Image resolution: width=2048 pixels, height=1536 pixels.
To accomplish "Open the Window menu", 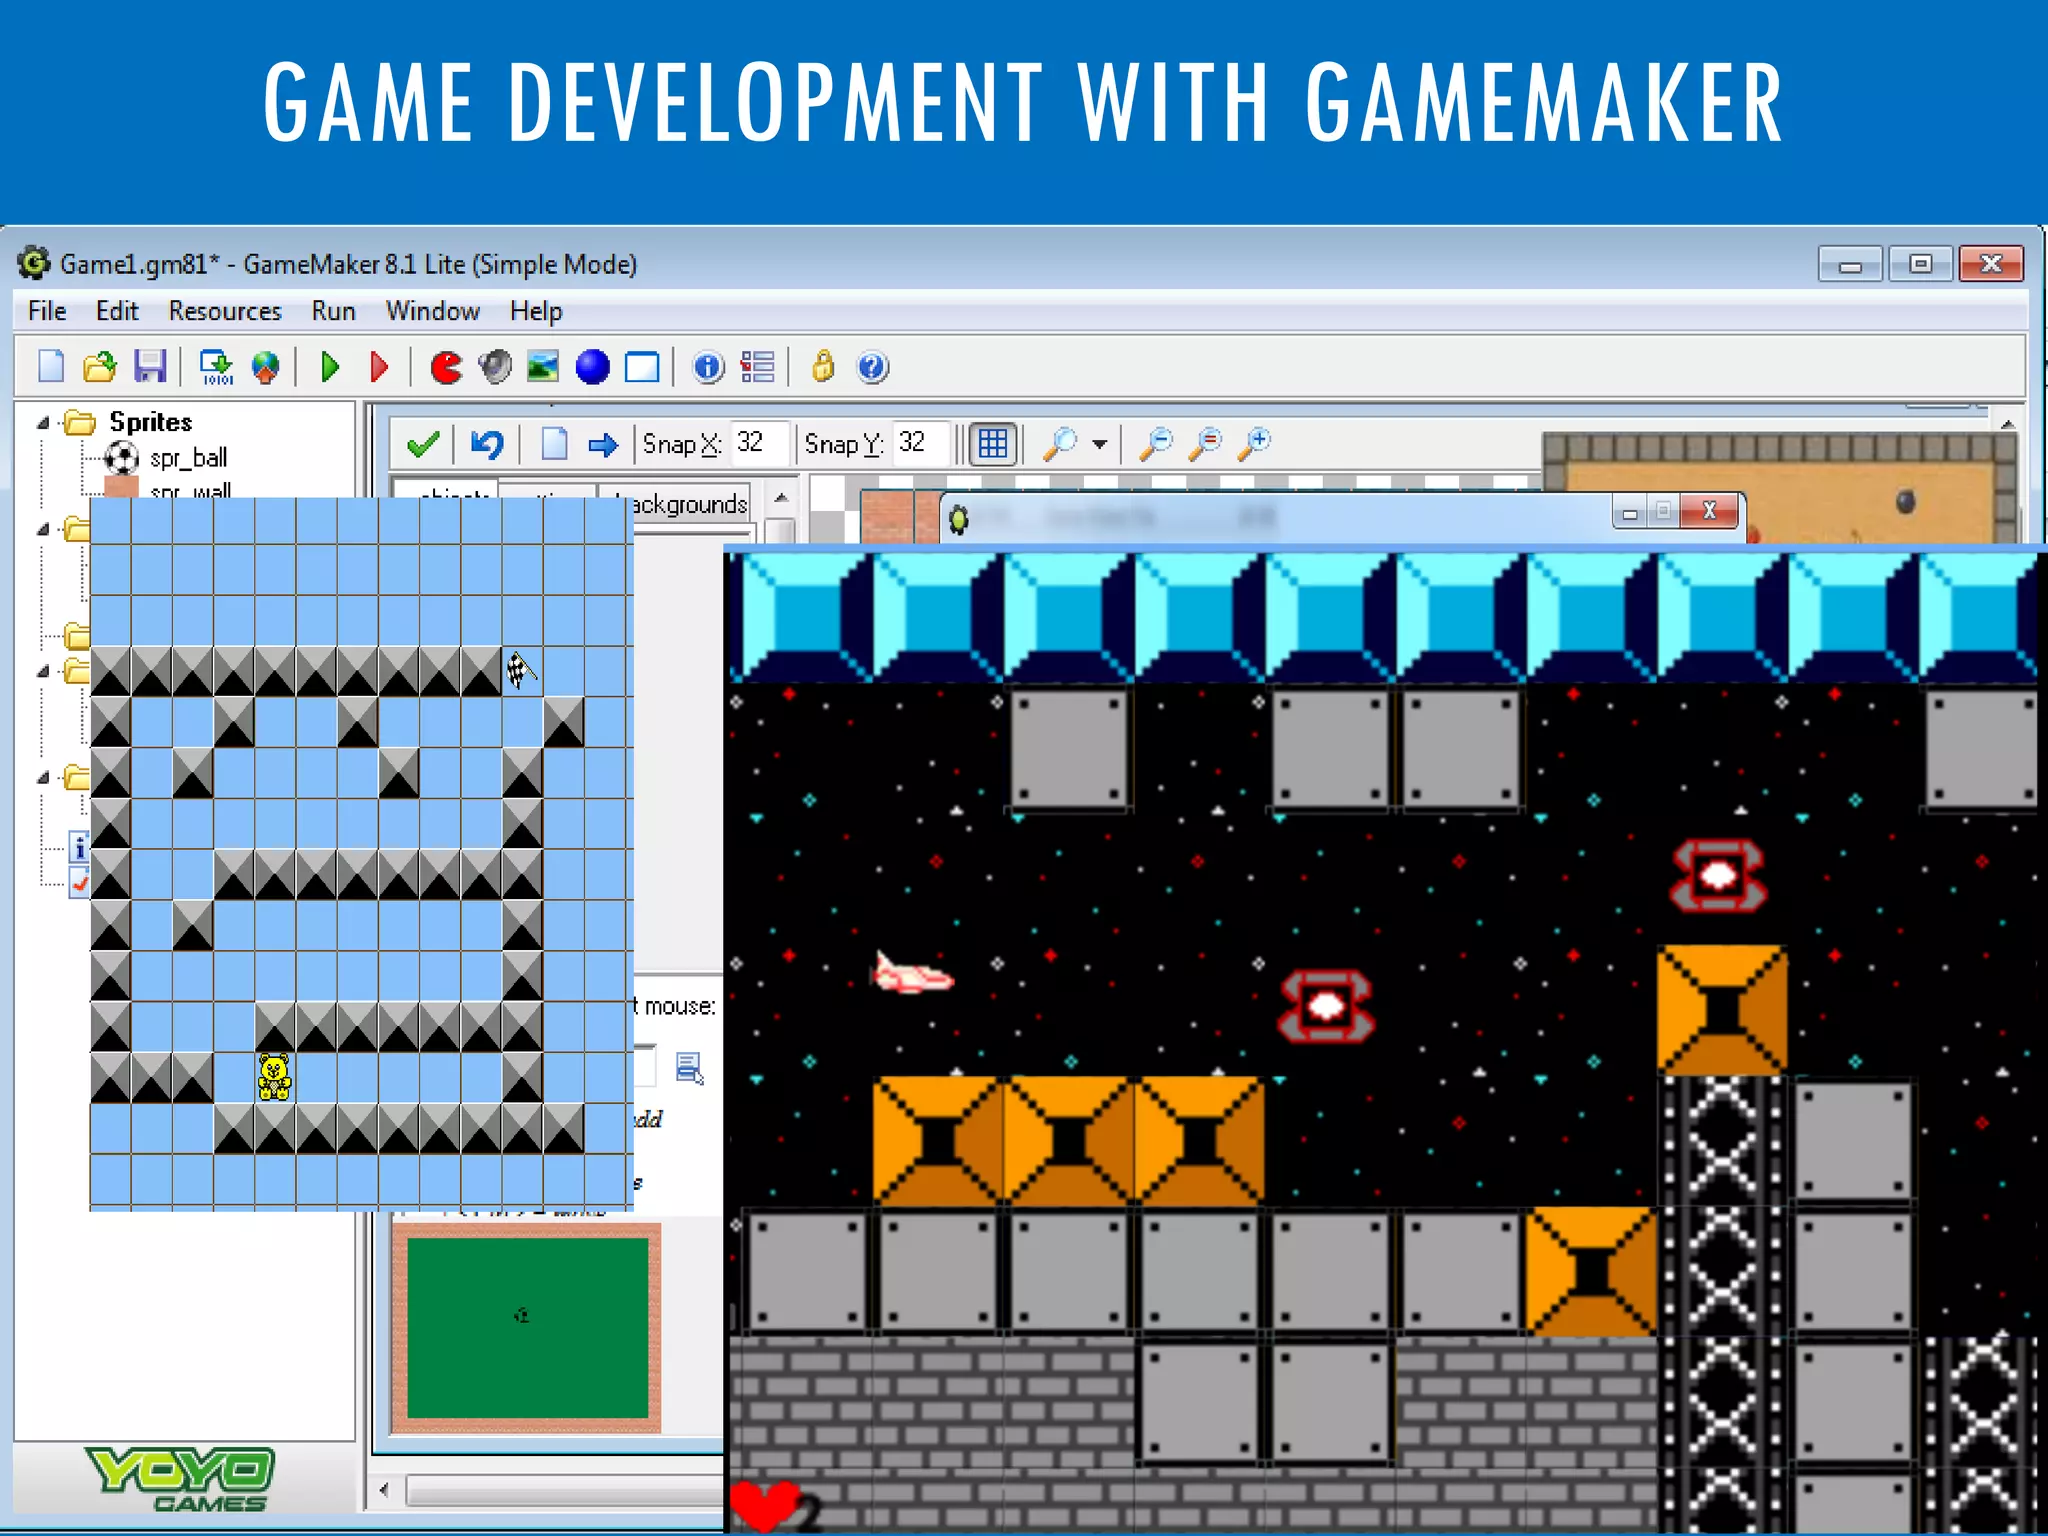I will pos(433,311).
